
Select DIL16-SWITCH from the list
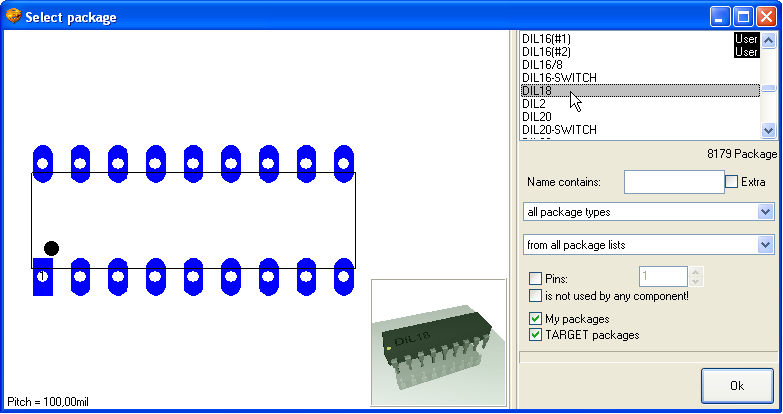point(559,78)
